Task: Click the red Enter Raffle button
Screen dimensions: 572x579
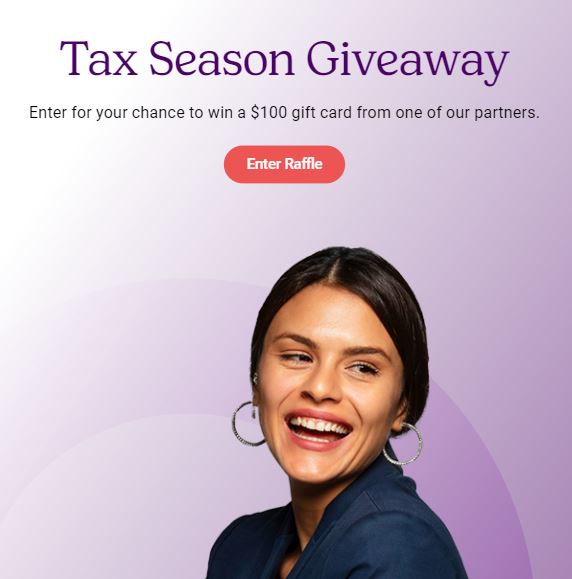Action: [x=284, y=164]
